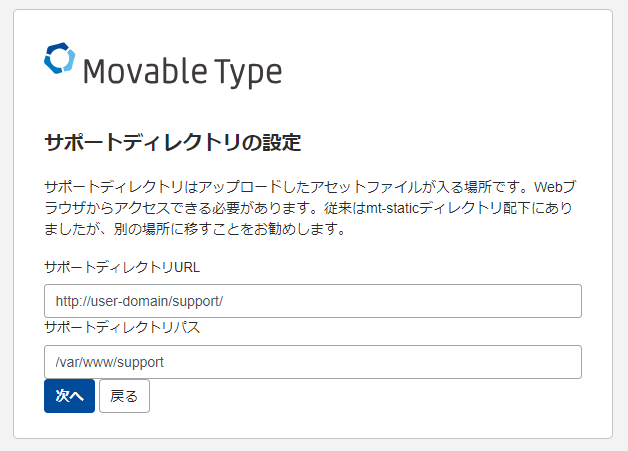
Task: Click the サポートディレクトリURL label
Action: point(122,267)
